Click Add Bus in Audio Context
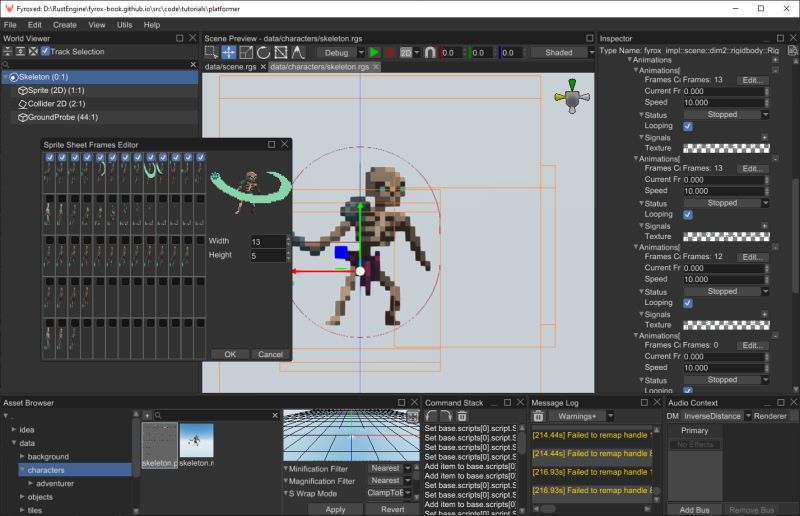The width and height of the screenshot is (800, 516). [x=694, y=510]
